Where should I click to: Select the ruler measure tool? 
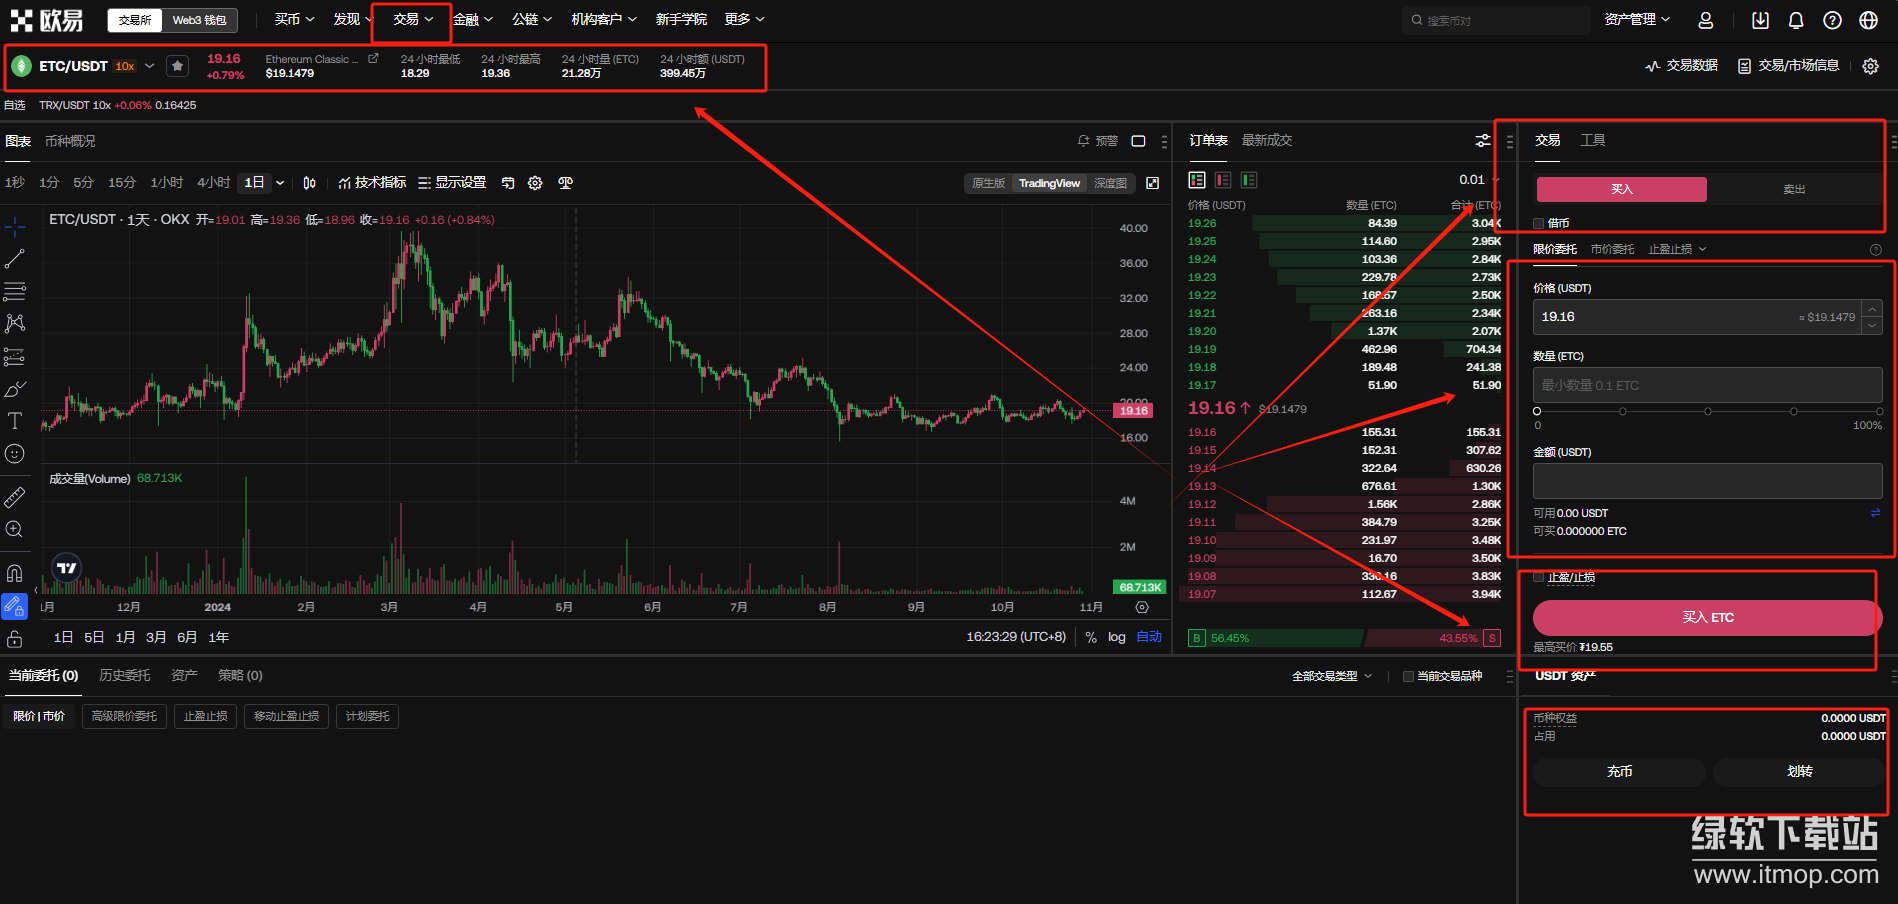(15, 497)
